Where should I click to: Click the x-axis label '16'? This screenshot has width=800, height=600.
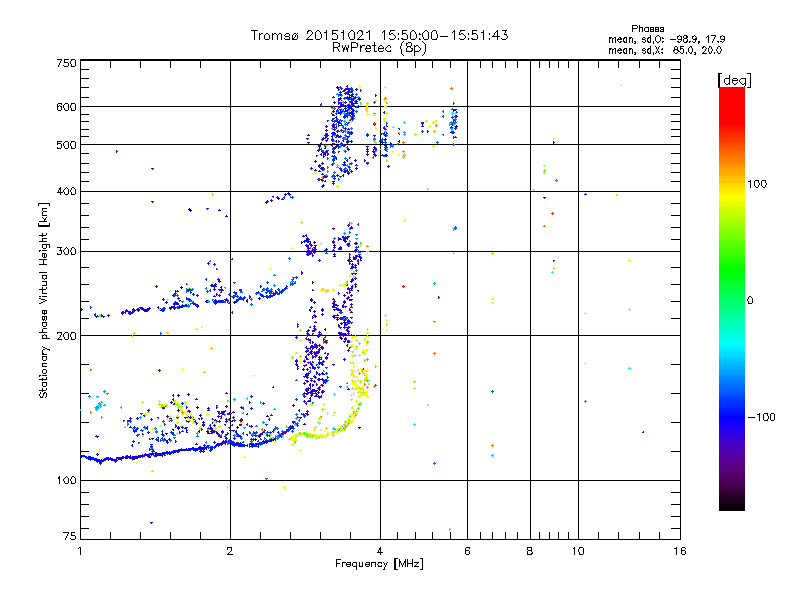tap(680, 551)
